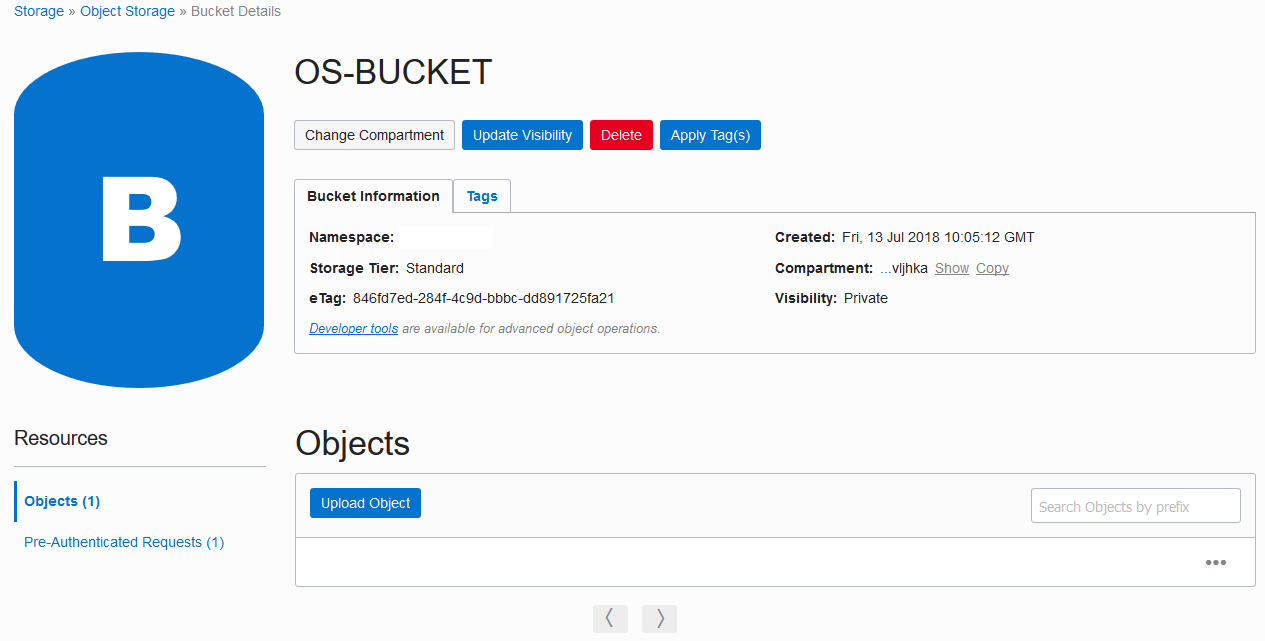Select Objects (1) in Resources
Screen dimensions: 1265x641
click(x=62, y=501)
